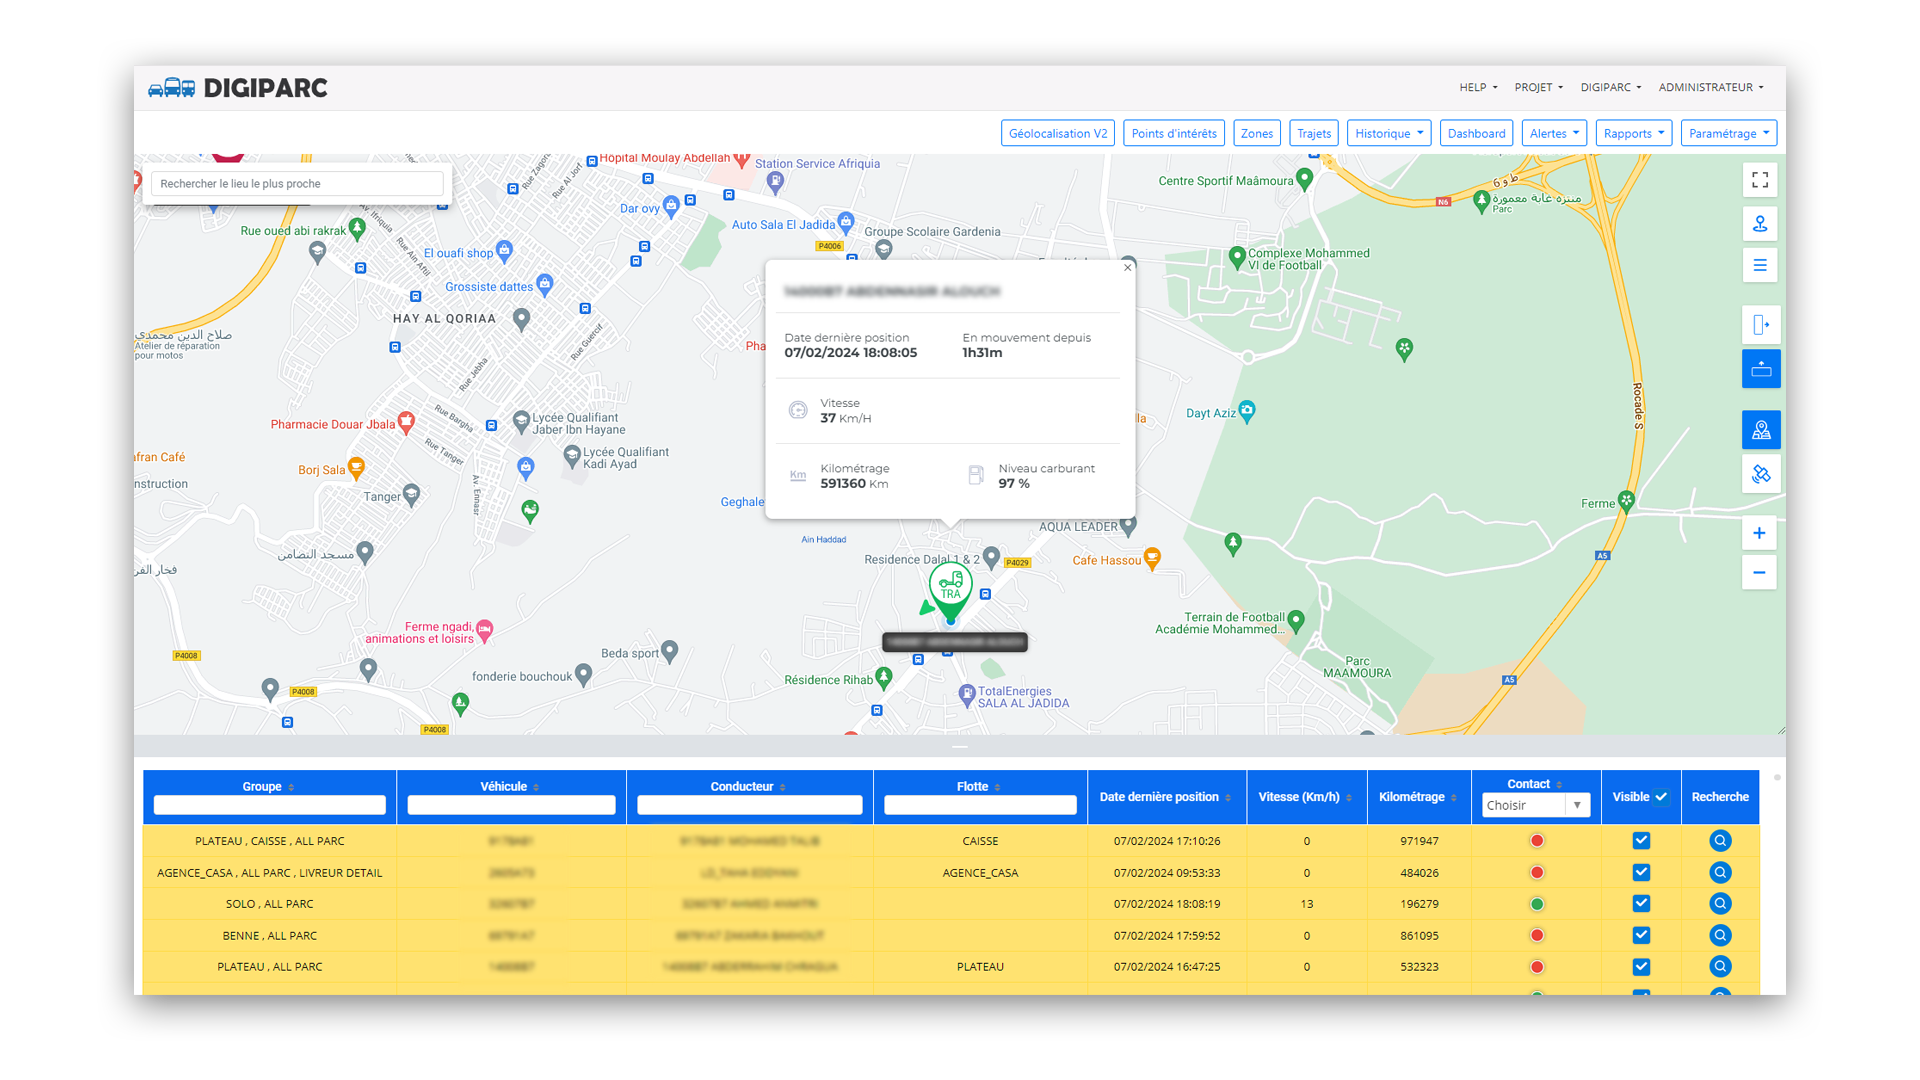Zoom in on the map
1920x1080 pixels.
point(1759,533)
